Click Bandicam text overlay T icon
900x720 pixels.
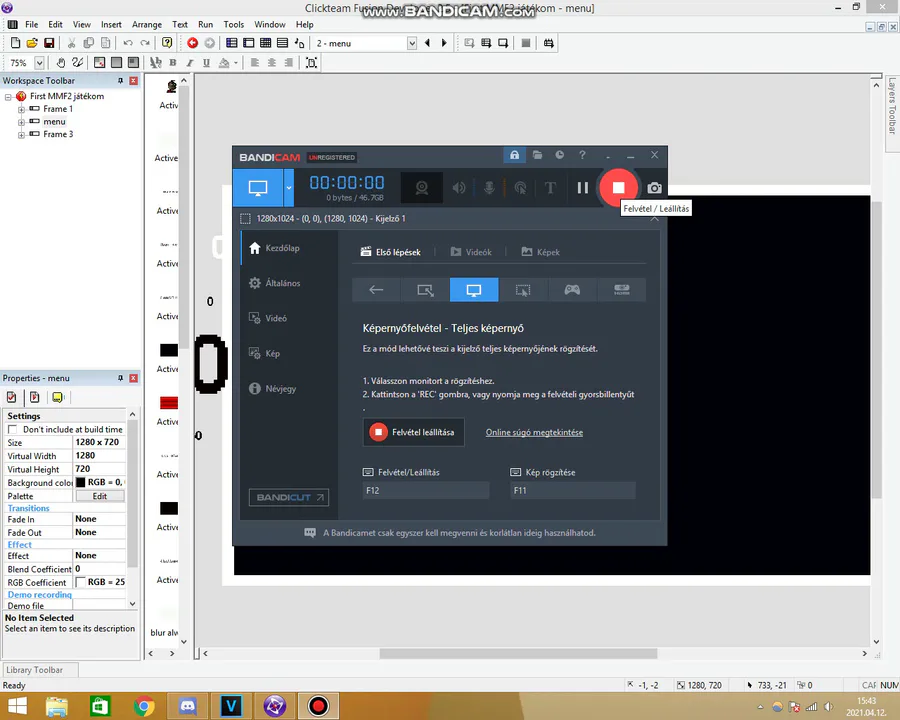pyautogui.click(x=550, y=188)
